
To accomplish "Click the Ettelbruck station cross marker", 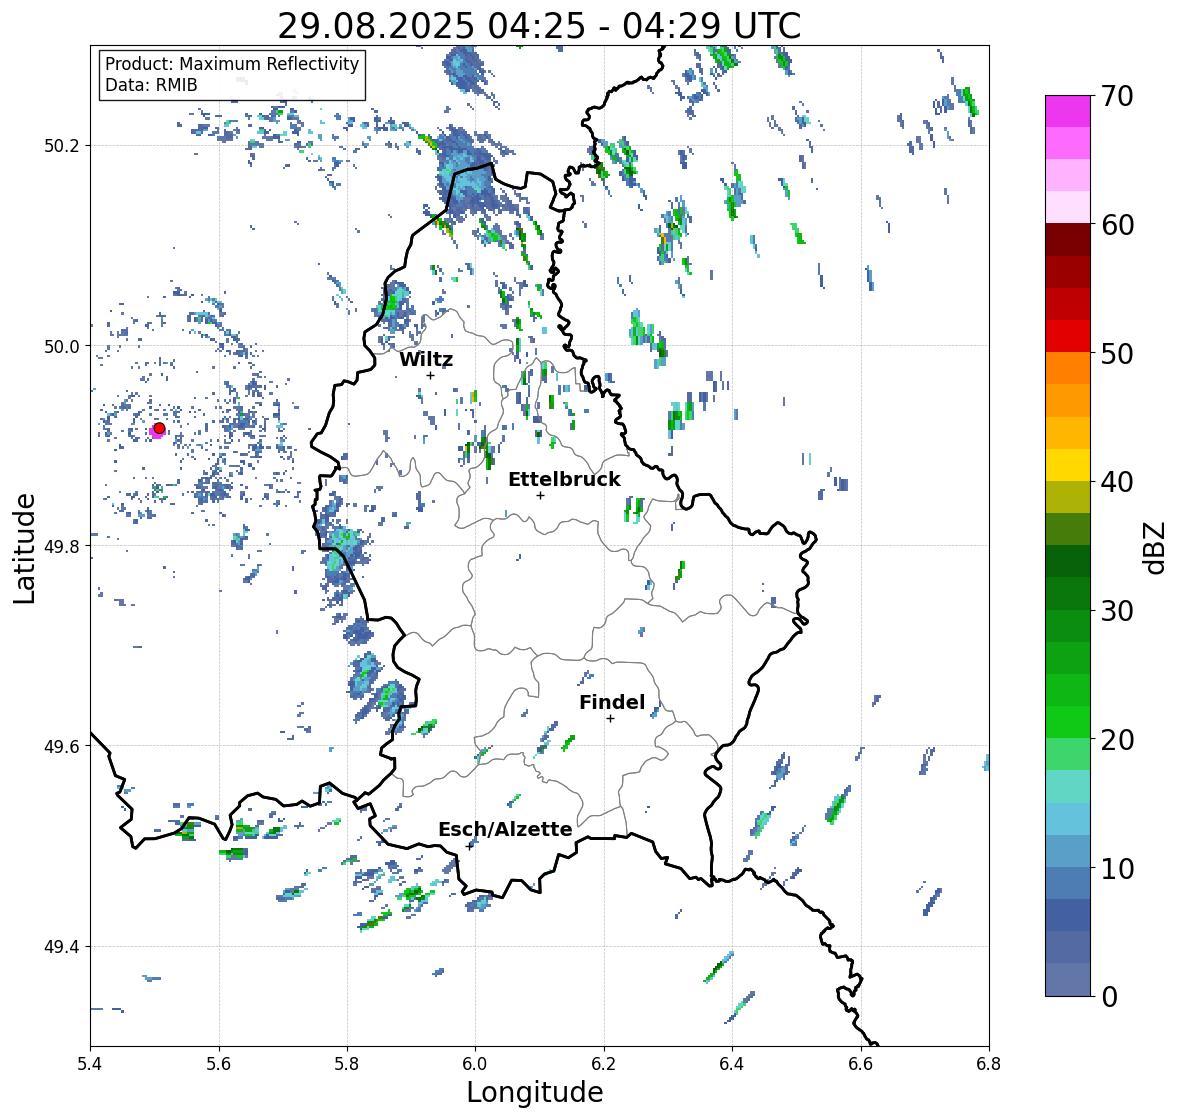I will tap(540, 495).
